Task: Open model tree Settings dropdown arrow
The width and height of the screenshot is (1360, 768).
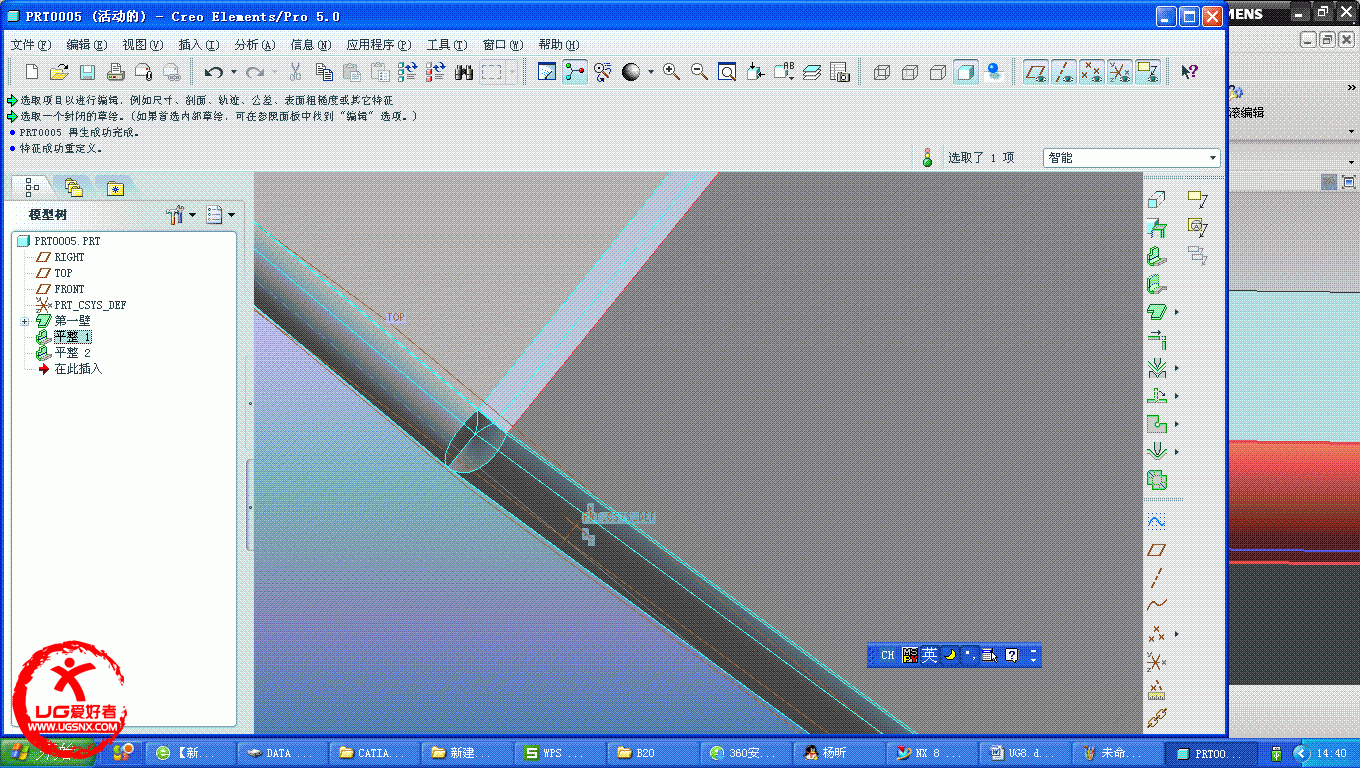Action: pos(193,215)
